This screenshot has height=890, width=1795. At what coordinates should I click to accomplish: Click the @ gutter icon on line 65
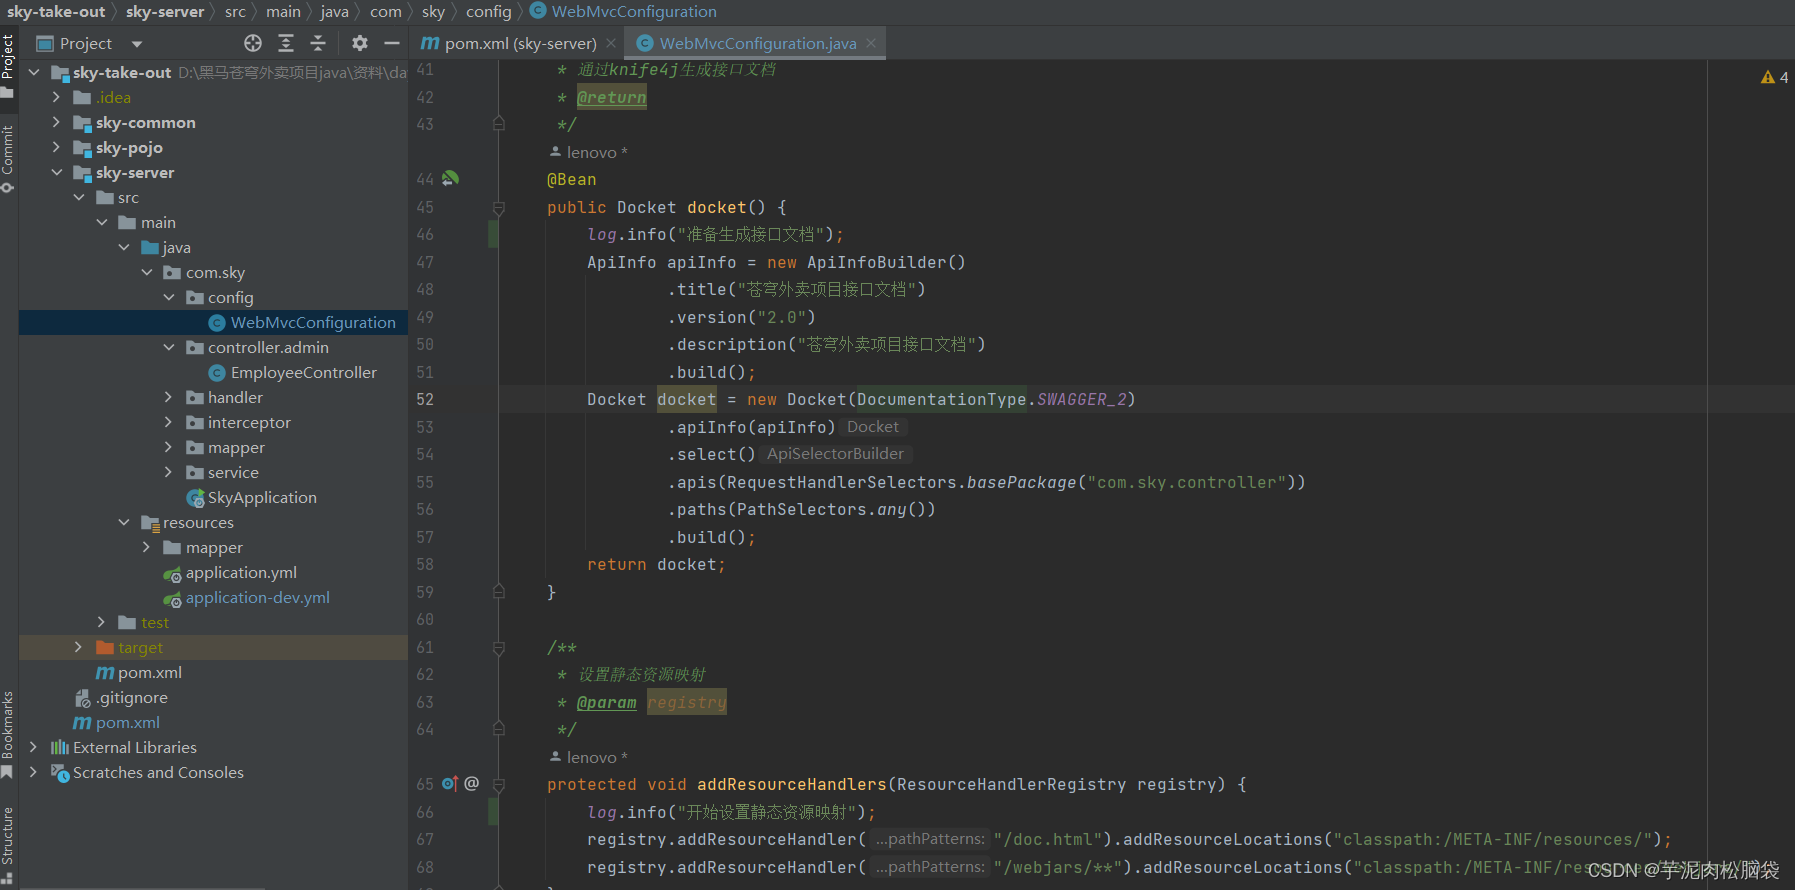click(x=472, y=784)
